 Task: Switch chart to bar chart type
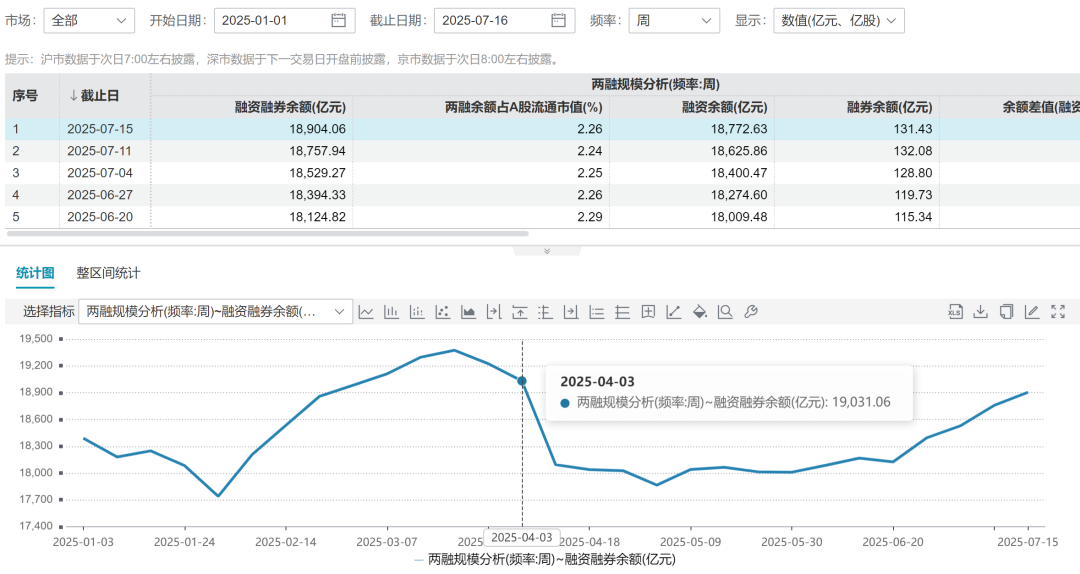click(391, 312)
